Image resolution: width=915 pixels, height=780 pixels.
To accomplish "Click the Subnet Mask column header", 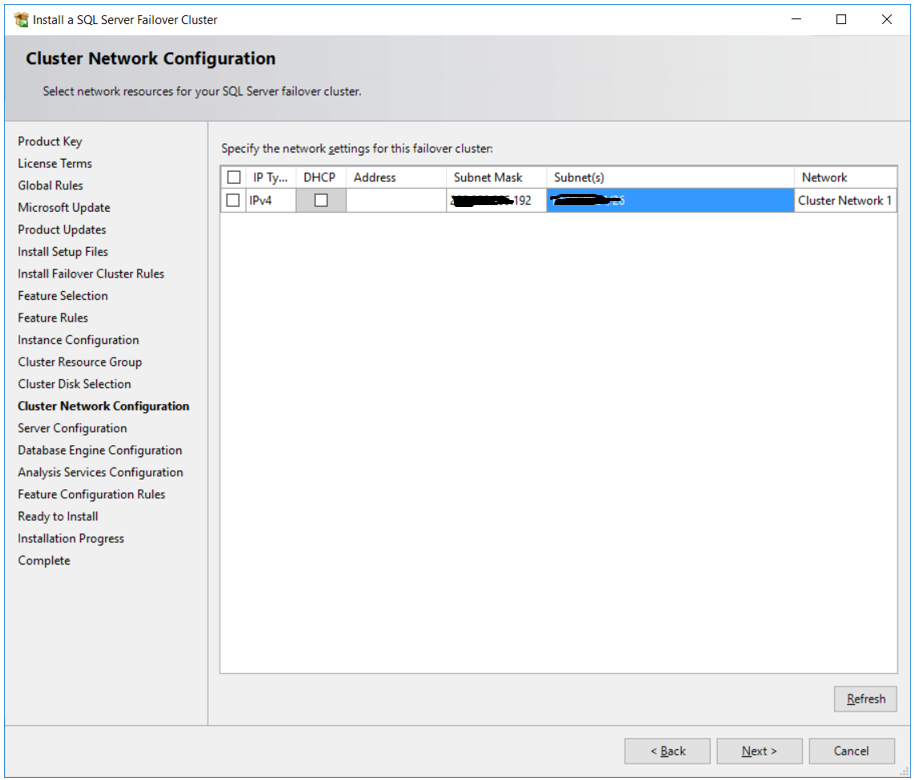I will point(496,177).
